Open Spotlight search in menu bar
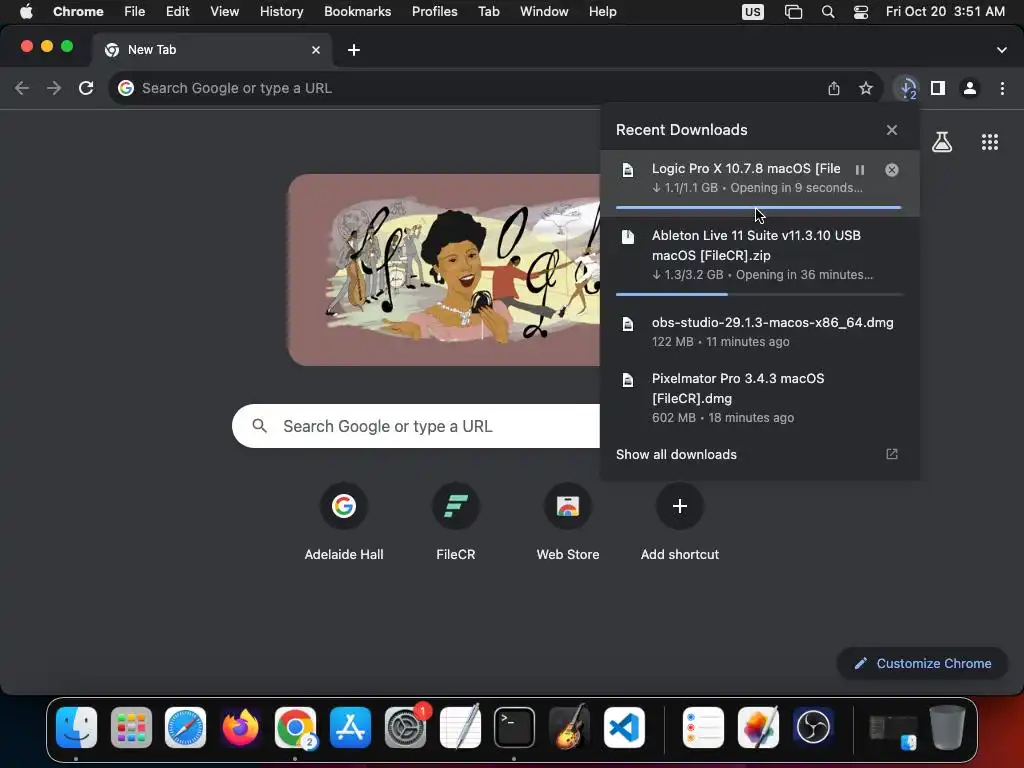 pyautogui.click(x=827, y=12)
